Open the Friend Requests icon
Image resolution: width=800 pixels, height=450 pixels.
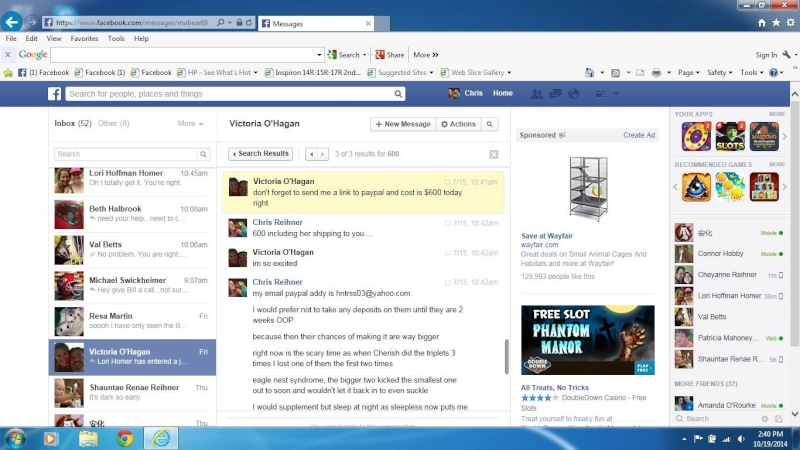[x=536, y=93]
